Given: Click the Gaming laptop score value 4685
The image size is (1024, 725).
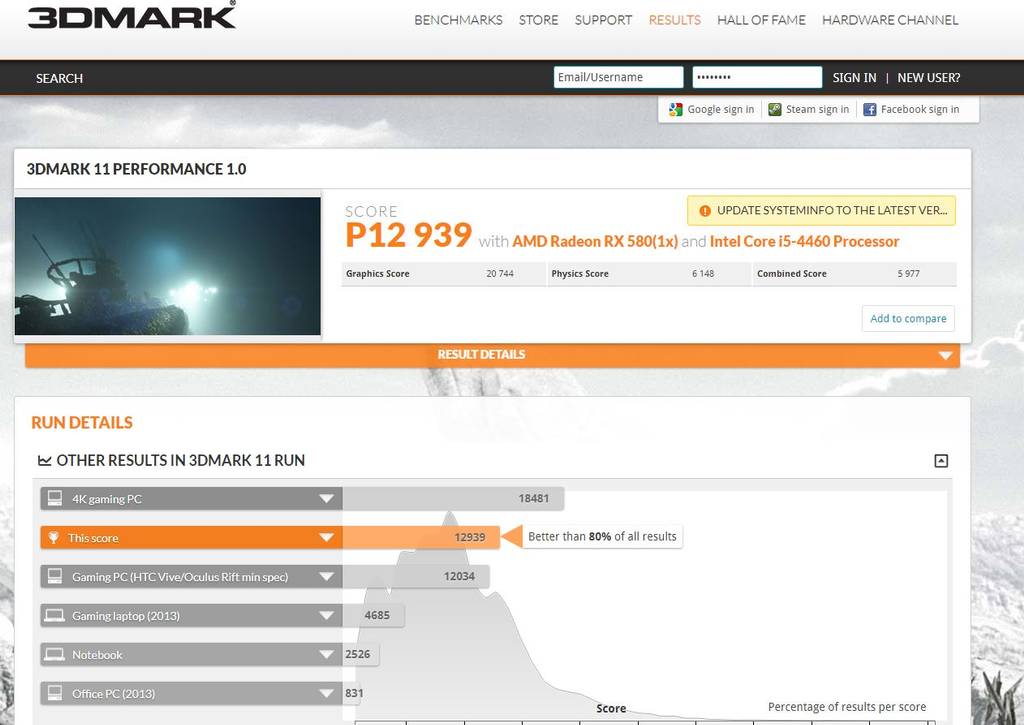Looking at the screenshot, I should [x=377, y=615].
